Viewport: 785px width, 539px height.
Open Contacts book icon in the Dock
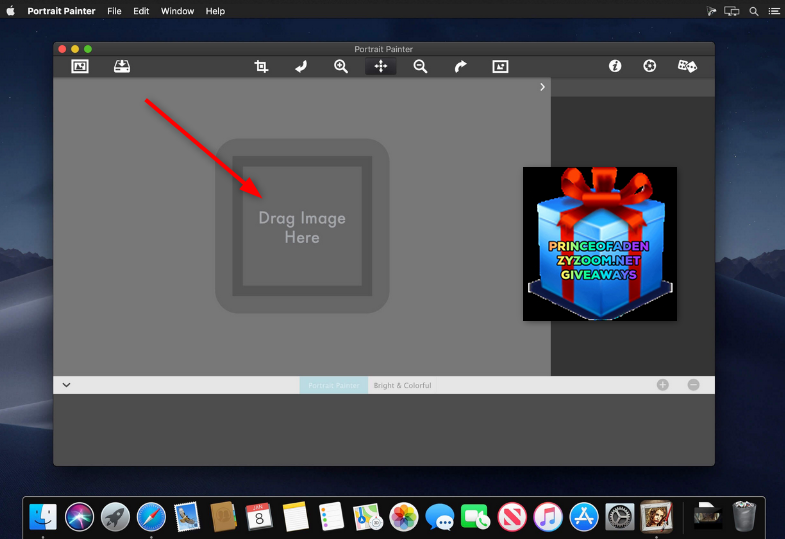coord(223,516)
